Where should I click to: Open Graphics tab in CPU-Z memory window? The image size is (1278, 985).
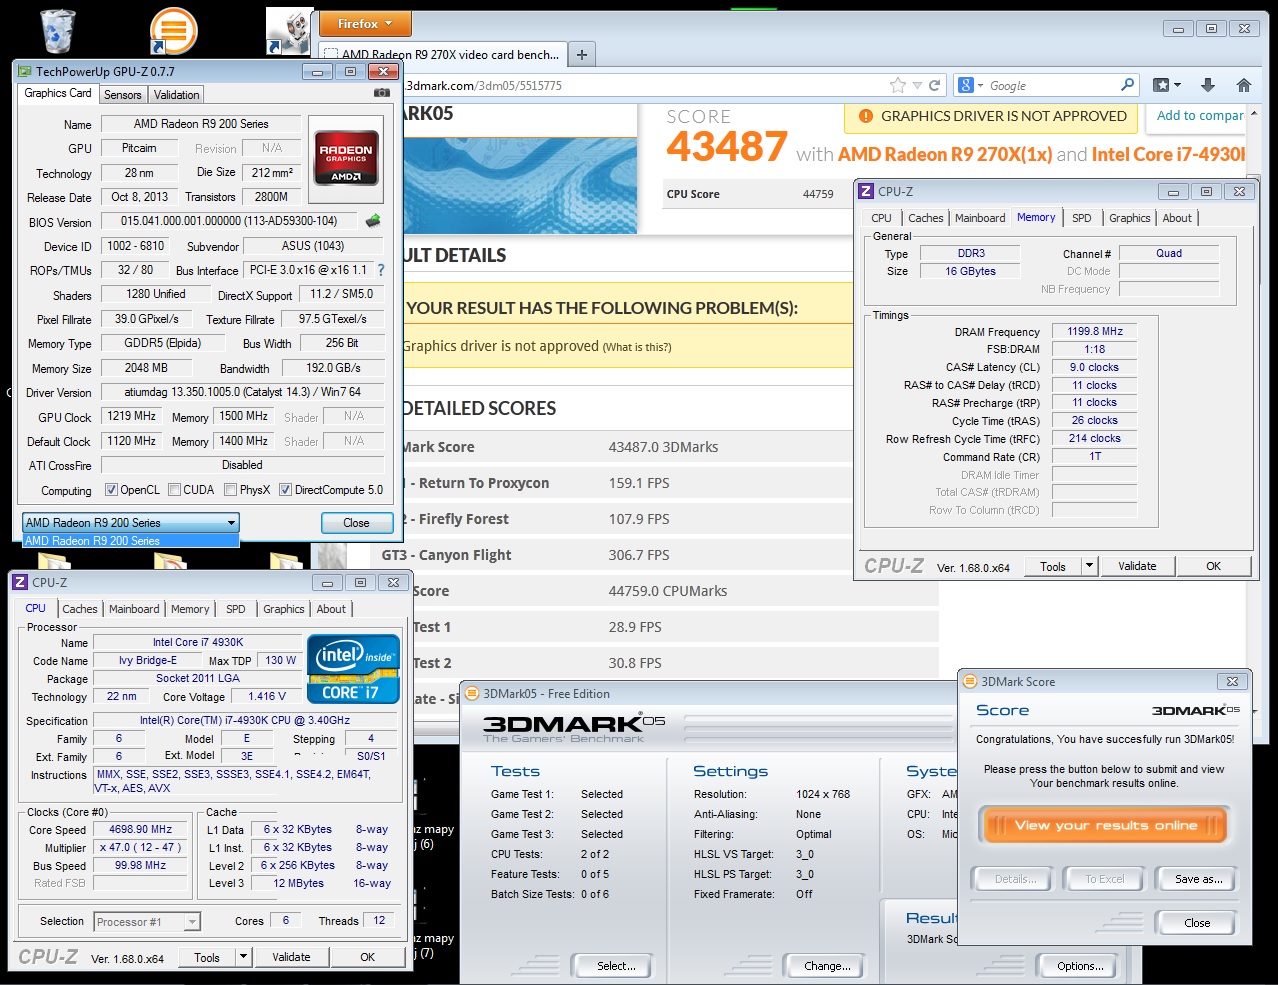coord(1130,218)
